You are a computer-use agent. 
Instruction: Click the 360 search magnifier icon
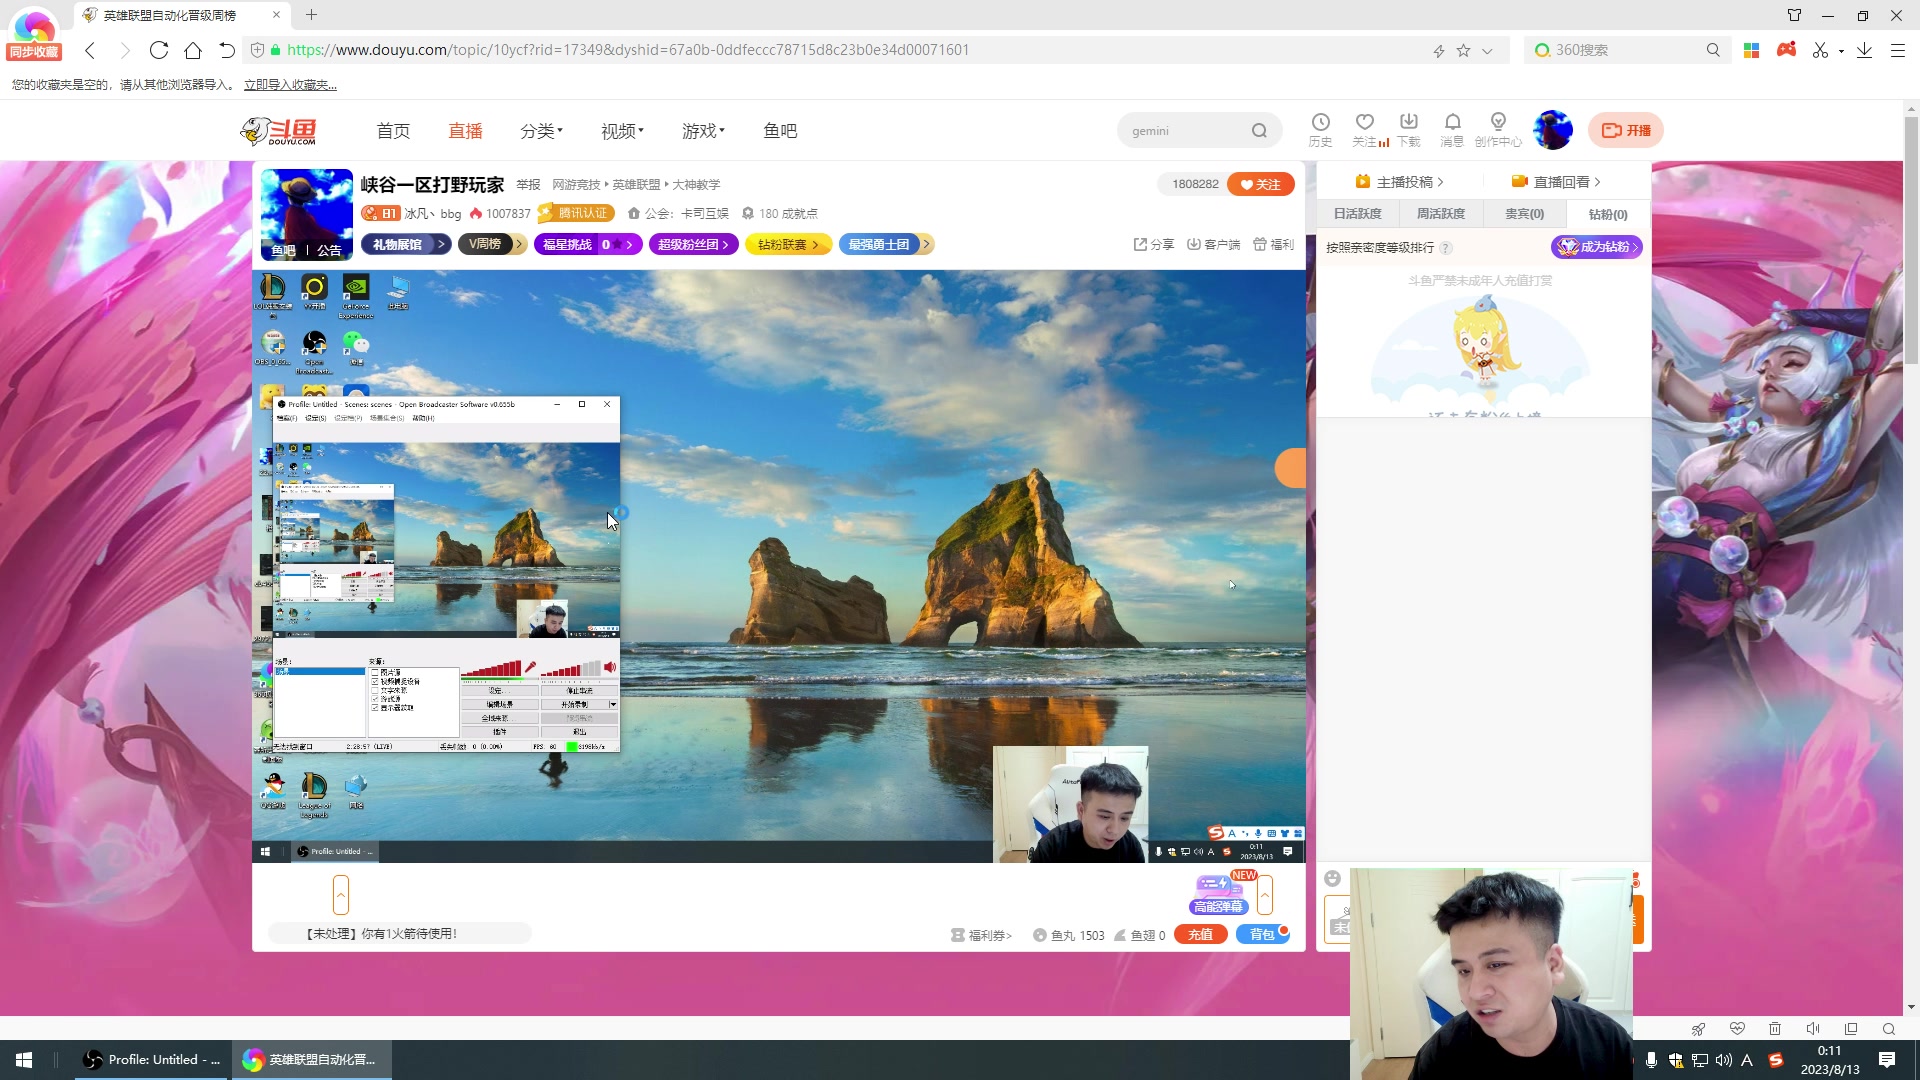coord(1713,50)
